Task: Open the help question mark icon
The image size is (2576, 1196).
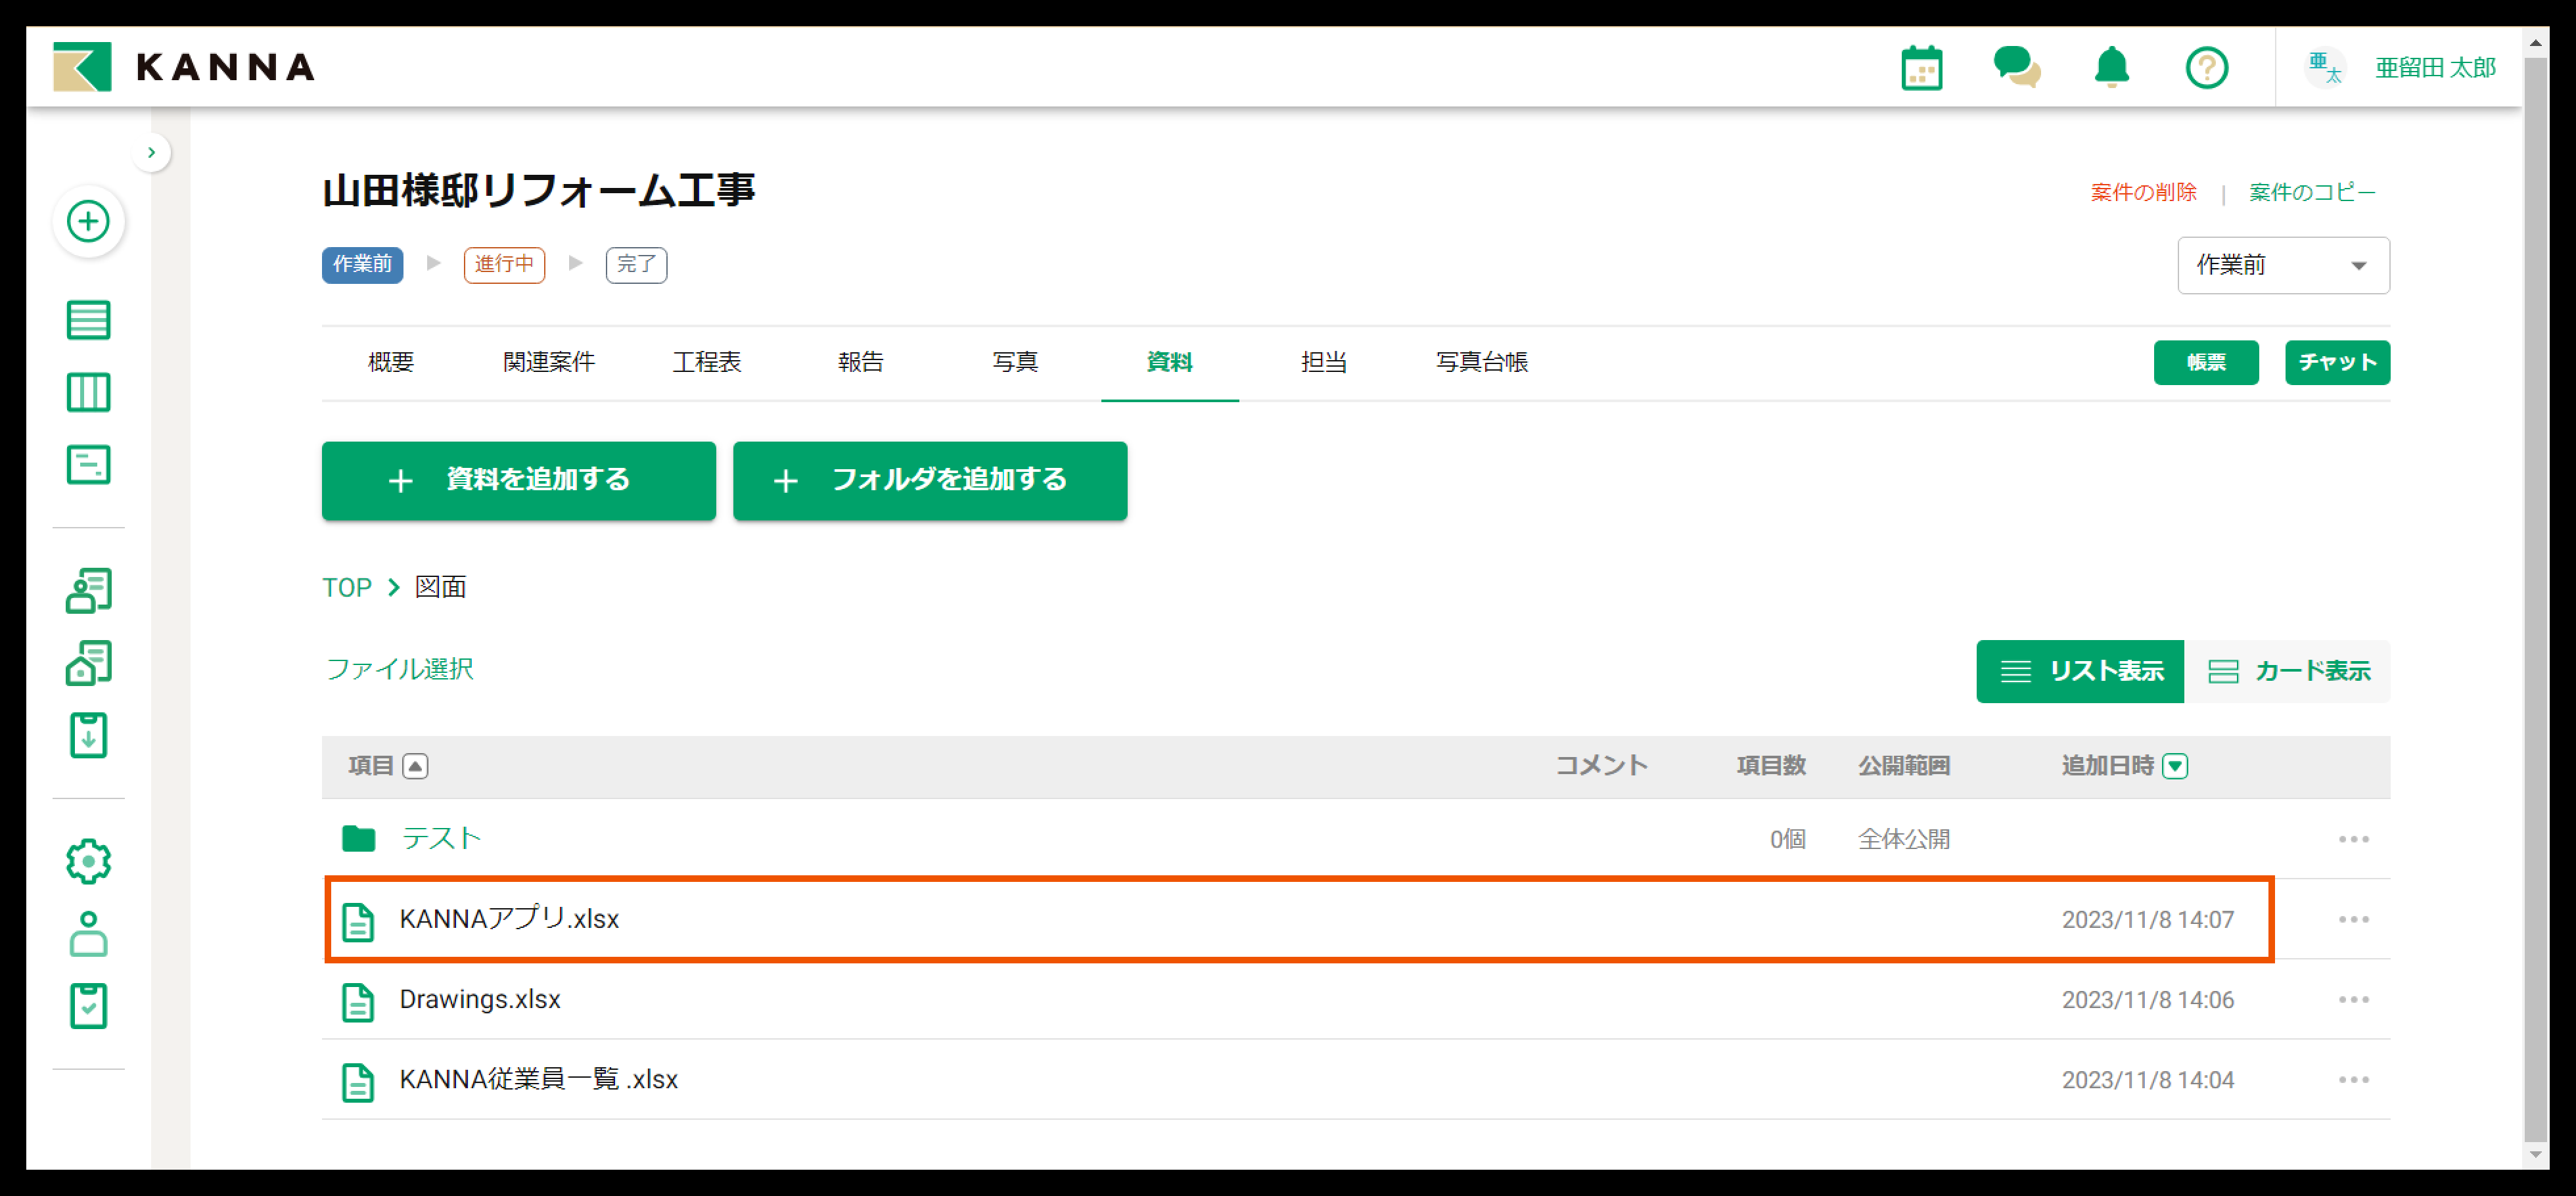Action: click(2206, 68)
